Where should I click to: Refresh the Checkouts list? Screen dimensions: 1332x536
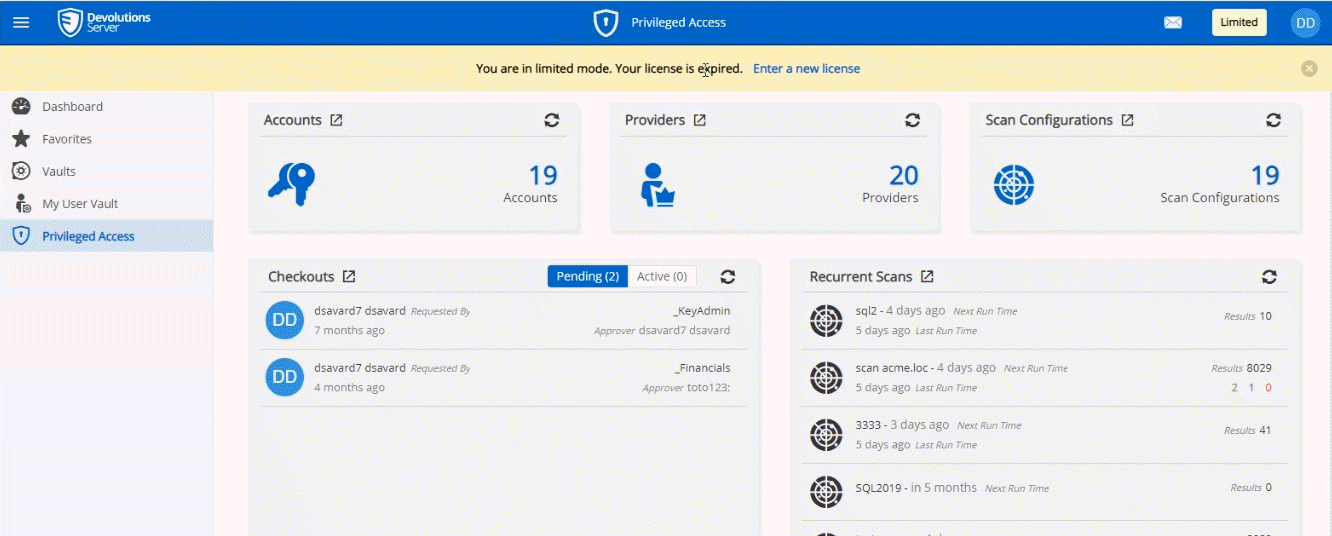728,277
